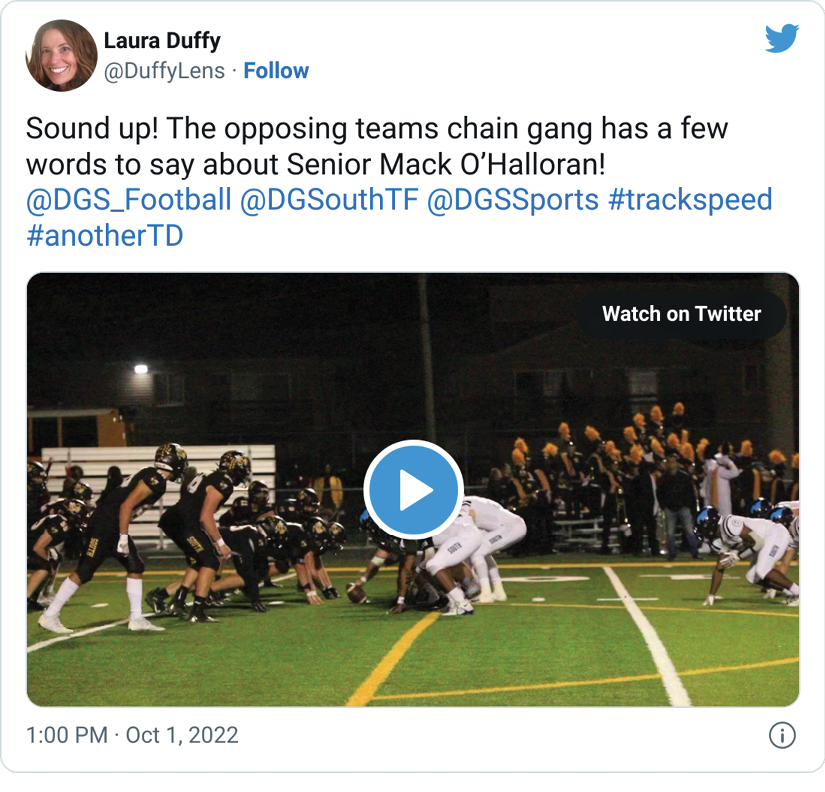Click the Twitter bird logo
Image resolution: width=825 pixels, height=792 pixels.
point(782,39)
